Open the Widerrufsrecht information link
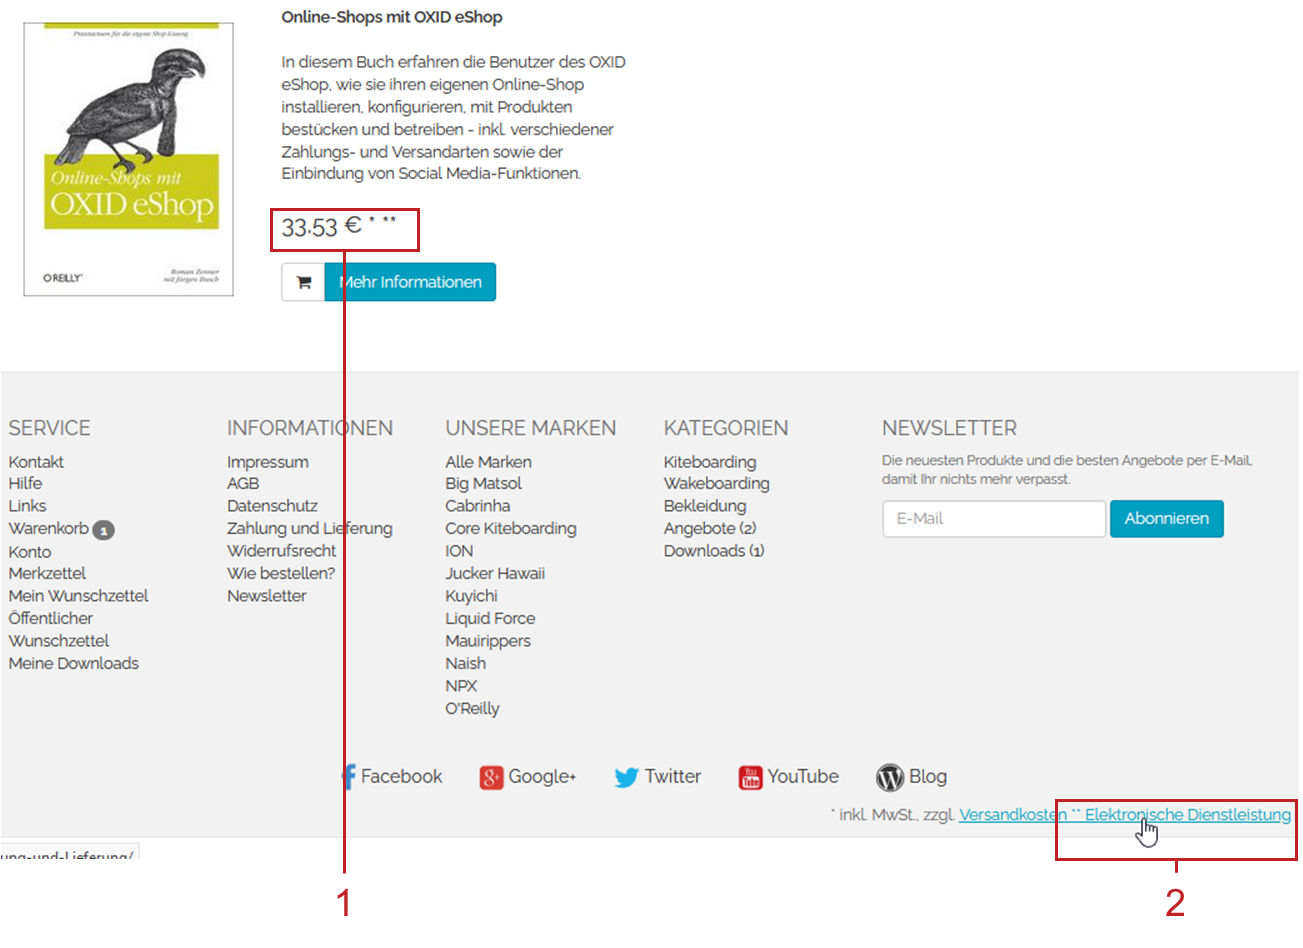 (x=281, y=551)
